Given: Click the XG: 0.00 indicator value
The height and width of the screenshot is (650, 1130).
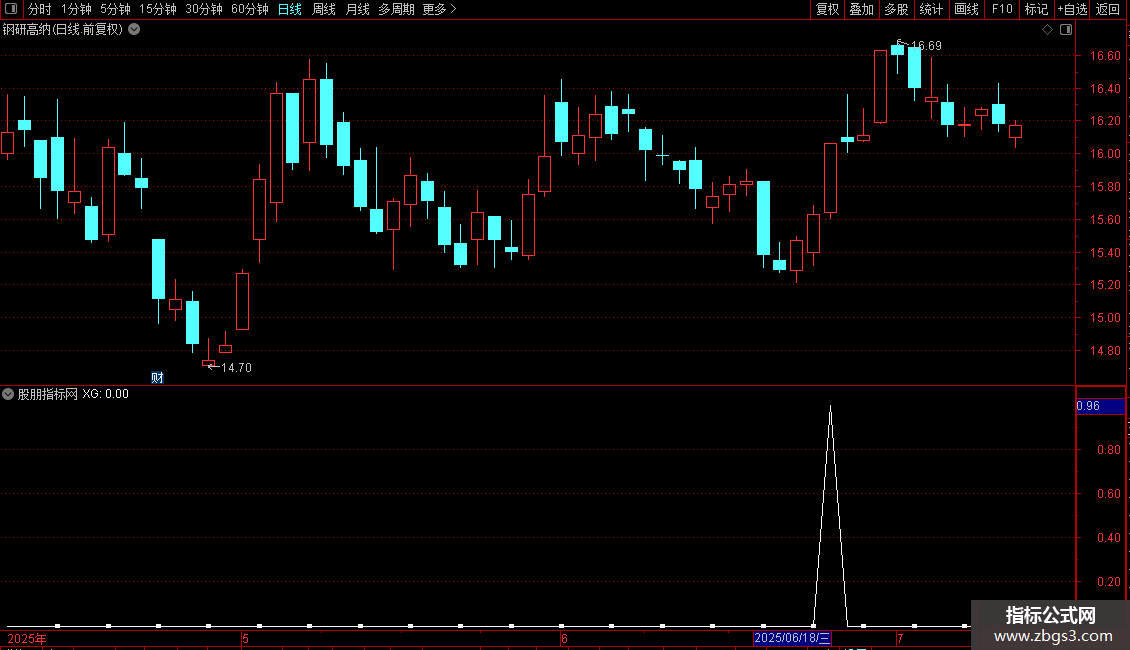Looking at the screenshot, I should click(105, 394).
